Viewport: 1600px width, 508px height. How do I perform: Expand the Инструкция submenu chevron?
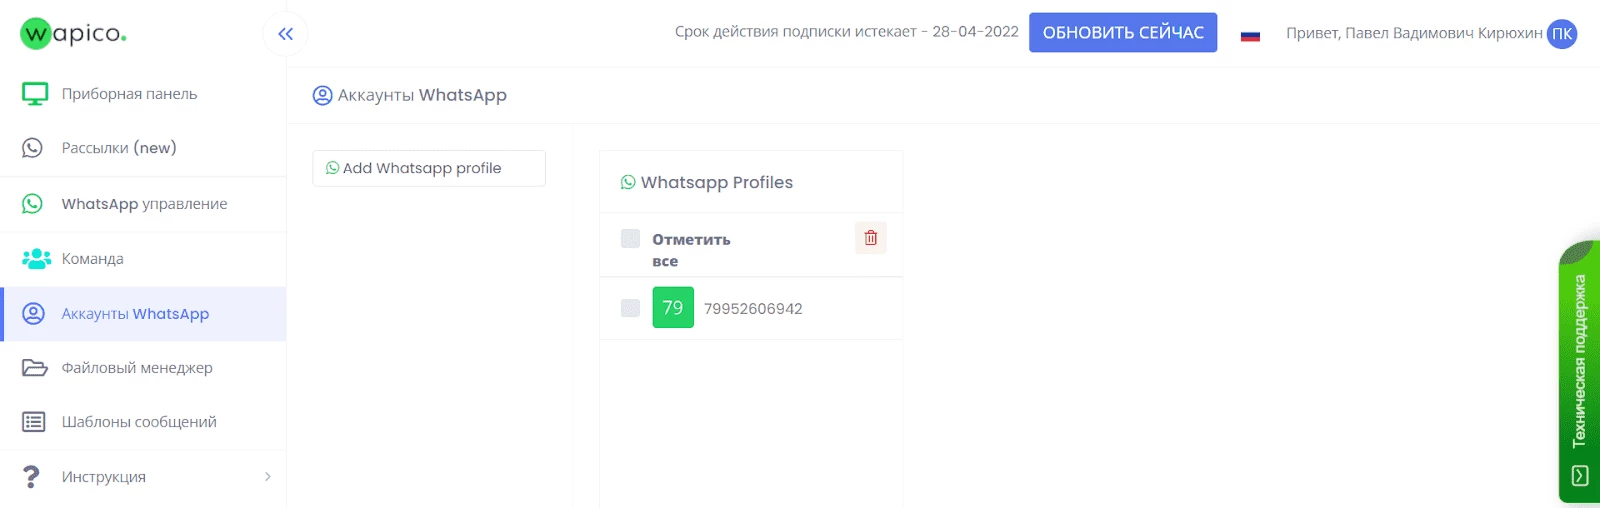click(267, 477)
